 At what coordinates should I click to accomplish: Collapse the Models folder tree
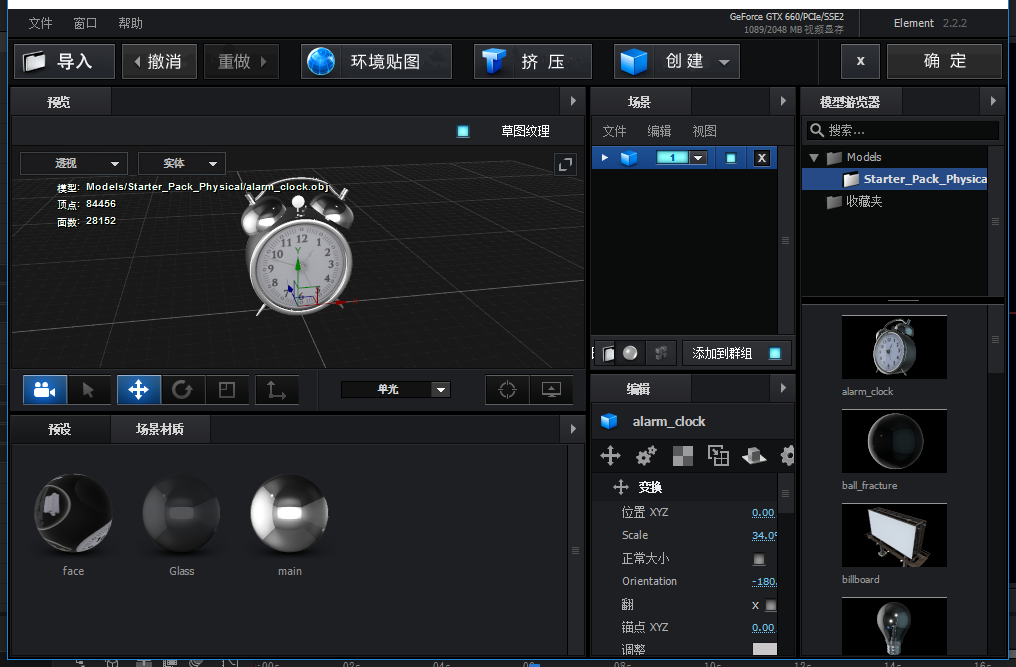pos(813,157)
